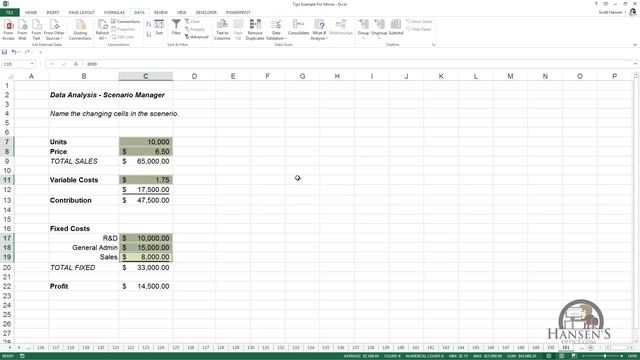Add a new sheet with plus button
640x360 pixels.
click(x=591, y=348)
